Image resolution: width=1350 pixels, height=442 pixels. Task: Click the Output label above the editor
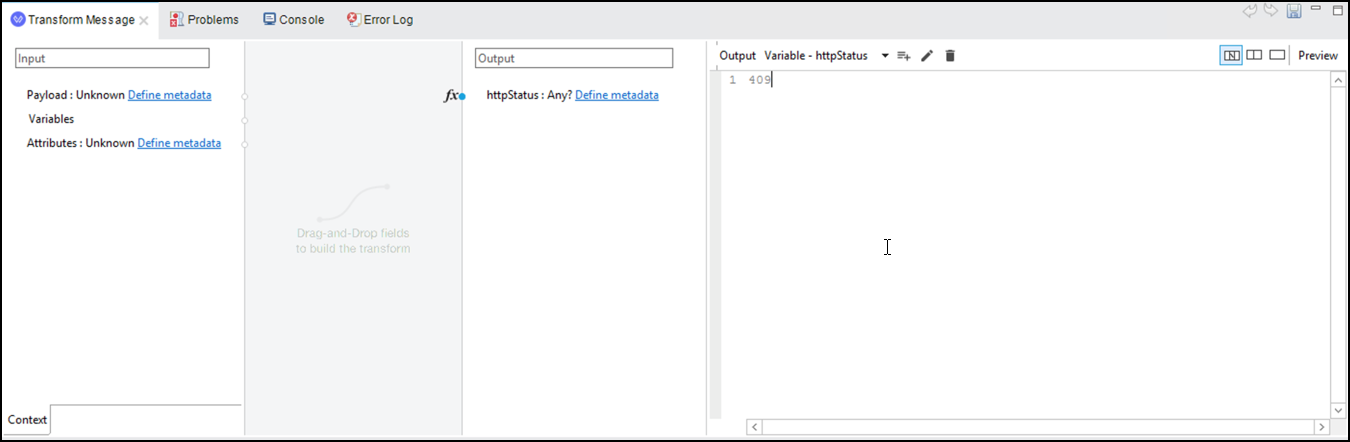(x=738, y=56)
